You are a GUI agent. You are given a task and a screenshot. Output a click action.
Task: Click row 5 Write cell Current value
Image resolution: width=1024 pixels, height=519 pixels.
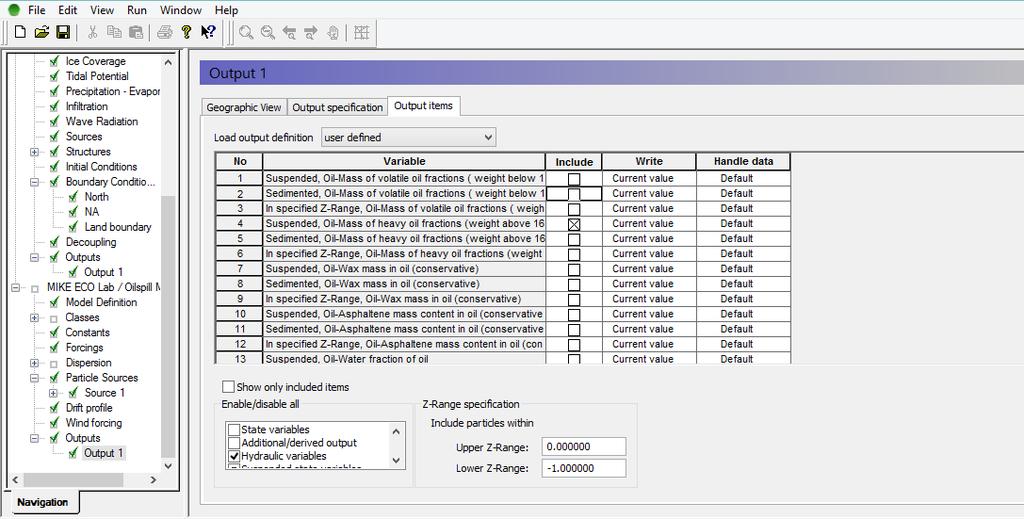(x=648, y=239)
